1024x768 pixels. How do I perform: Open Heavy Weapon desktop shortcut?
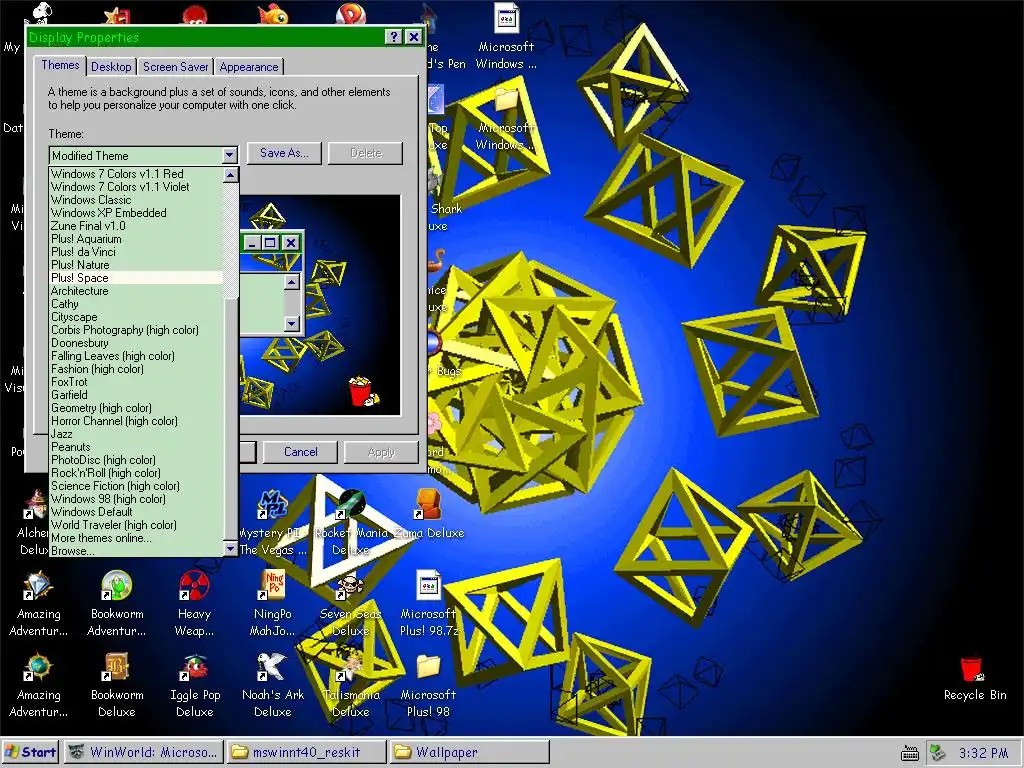tap(194, 586)
